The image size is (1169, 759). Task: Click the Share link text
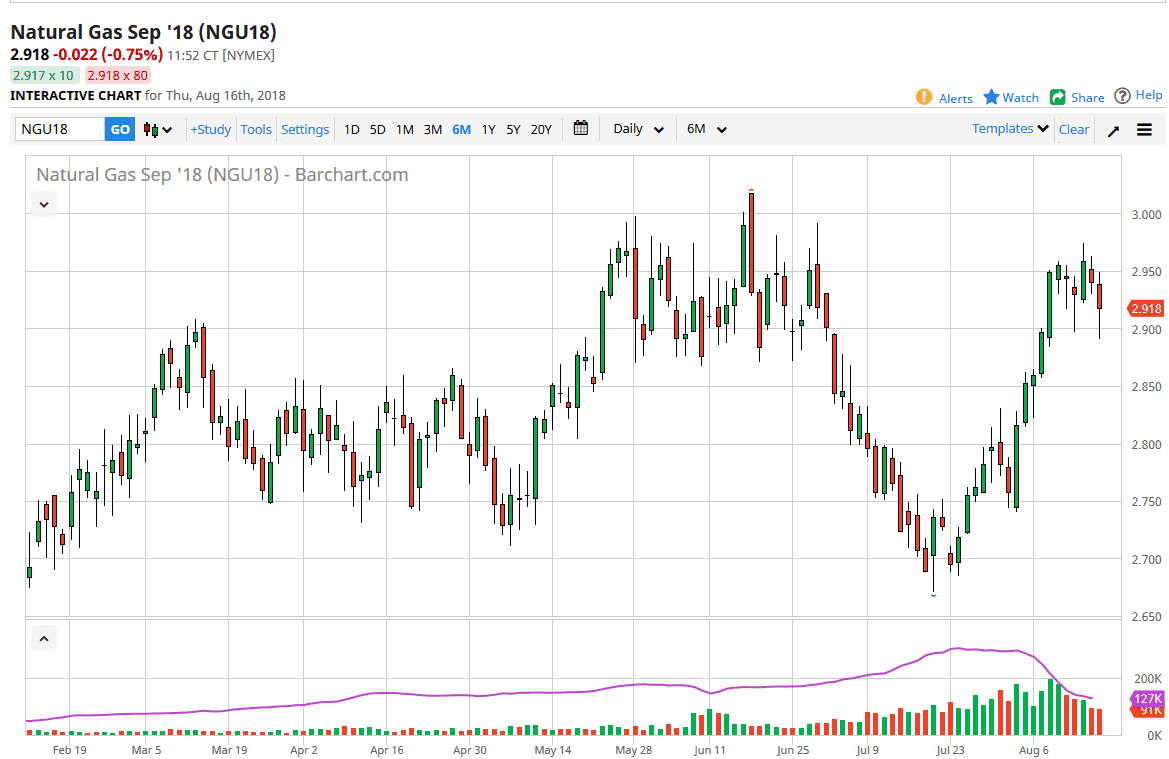(1088, 98)
